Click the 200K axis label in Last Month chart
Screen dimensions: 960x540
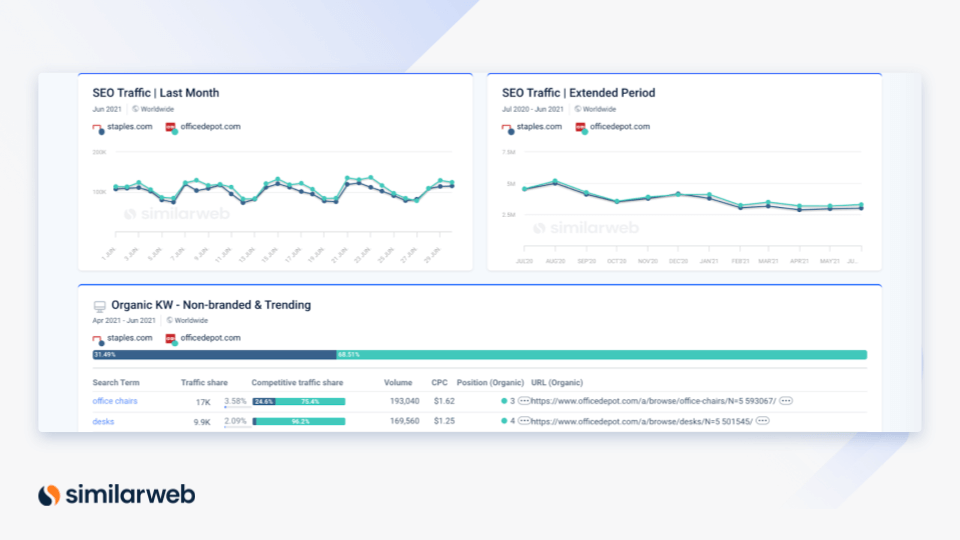[99, 152]
